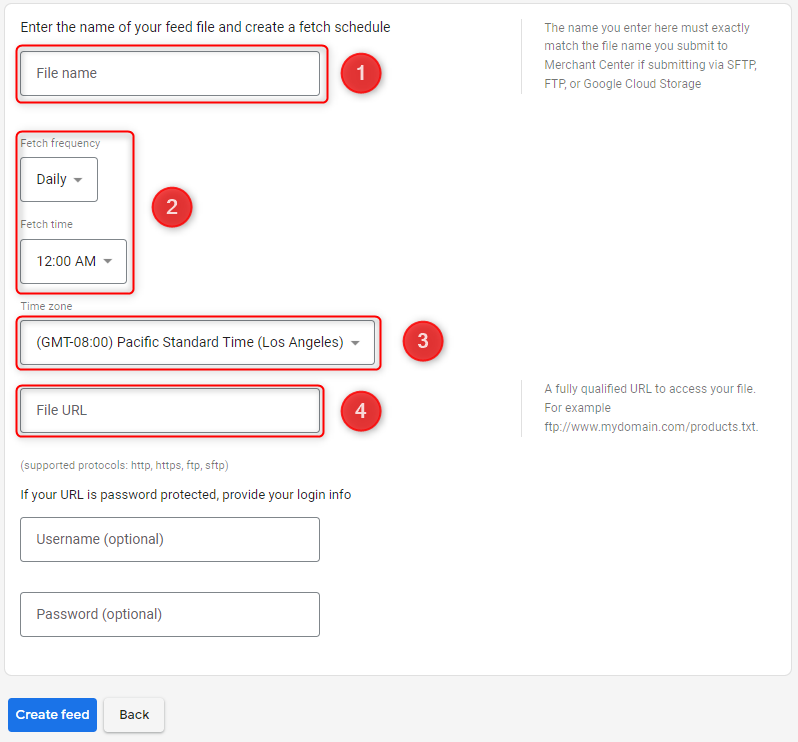
Task: Click the File name input field
Action: (x=170, y=73)
